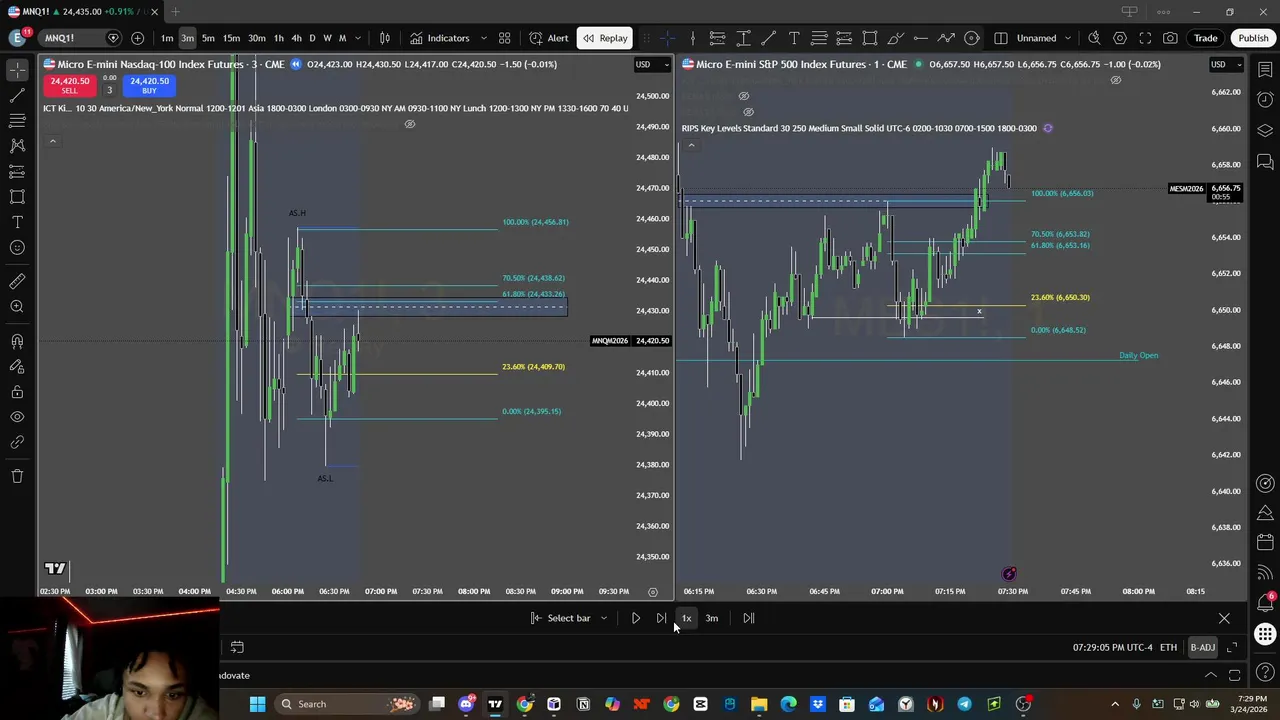Open the object tree layers panel

point(1265,131)
